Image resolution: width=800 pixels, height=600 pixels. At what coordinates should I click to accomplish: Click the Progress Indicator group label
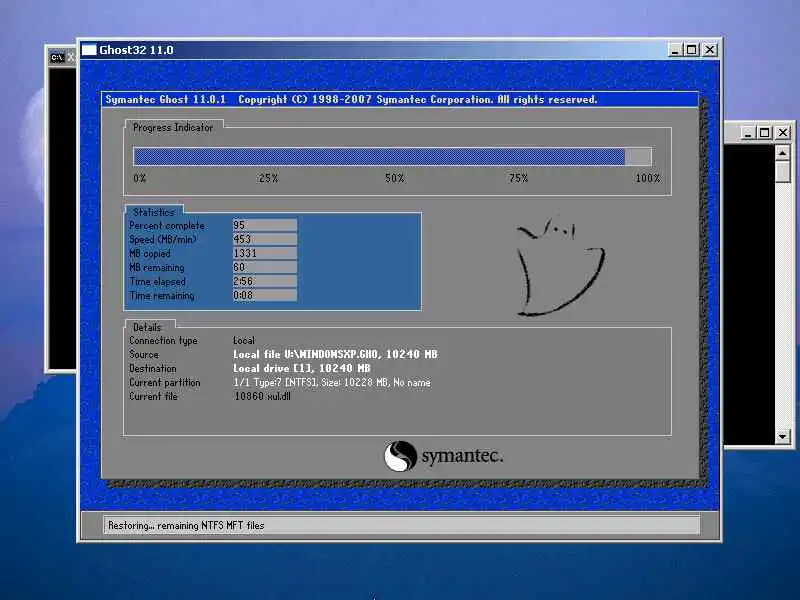point(172,128)
